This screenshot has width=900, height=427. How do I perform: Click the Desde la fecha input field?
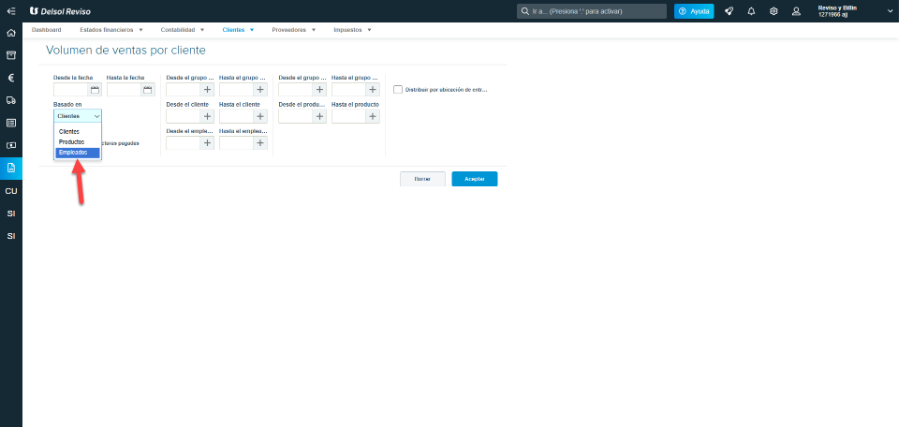pos(71,90)
